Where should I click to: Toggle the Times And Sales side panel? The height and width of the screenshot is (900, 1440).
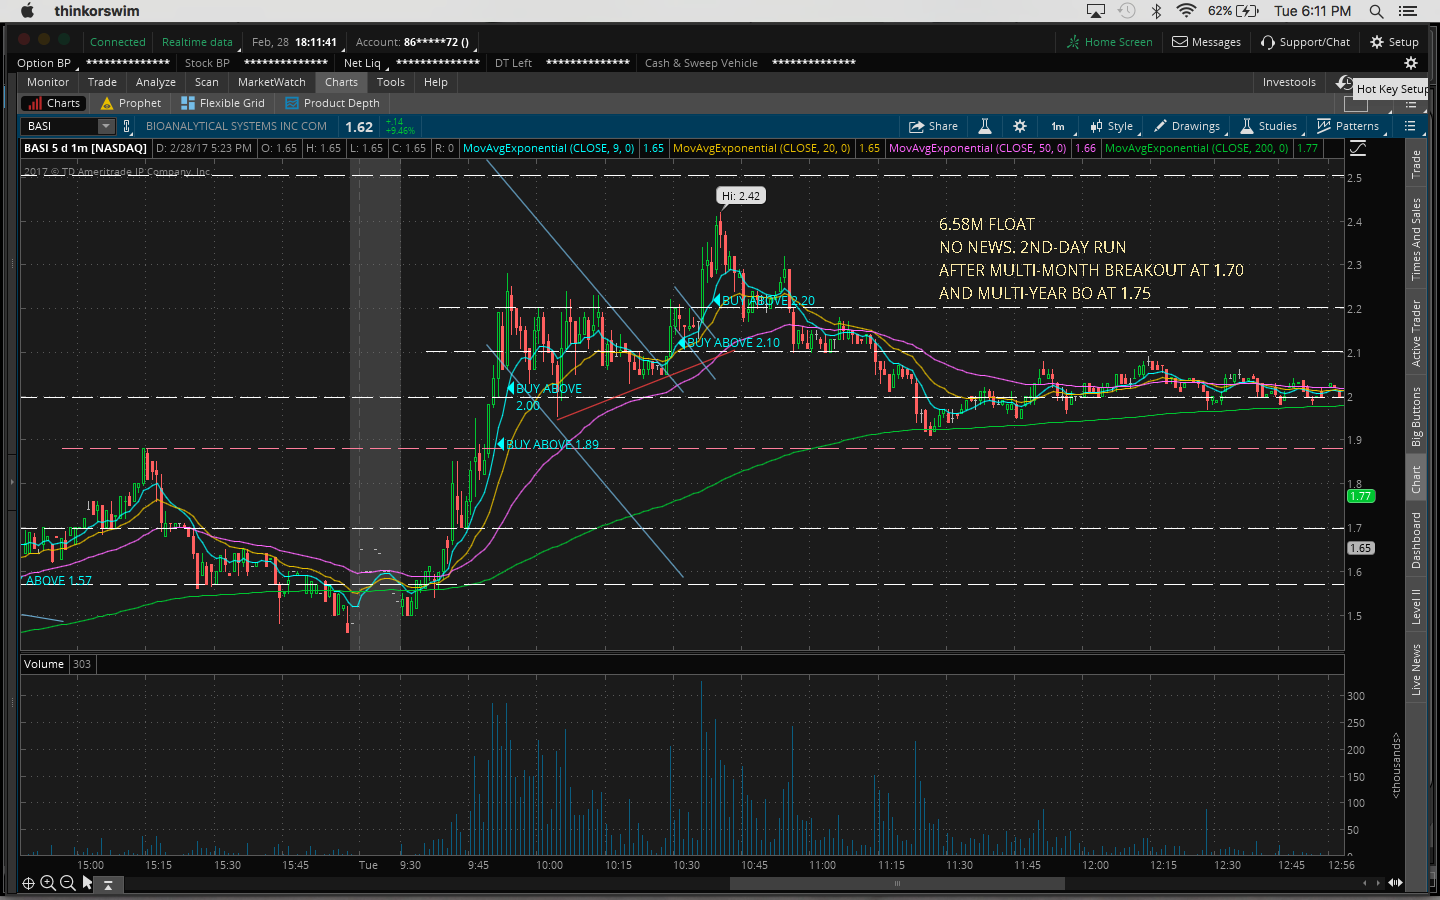pyautogui.click(x=1416, y=239)
